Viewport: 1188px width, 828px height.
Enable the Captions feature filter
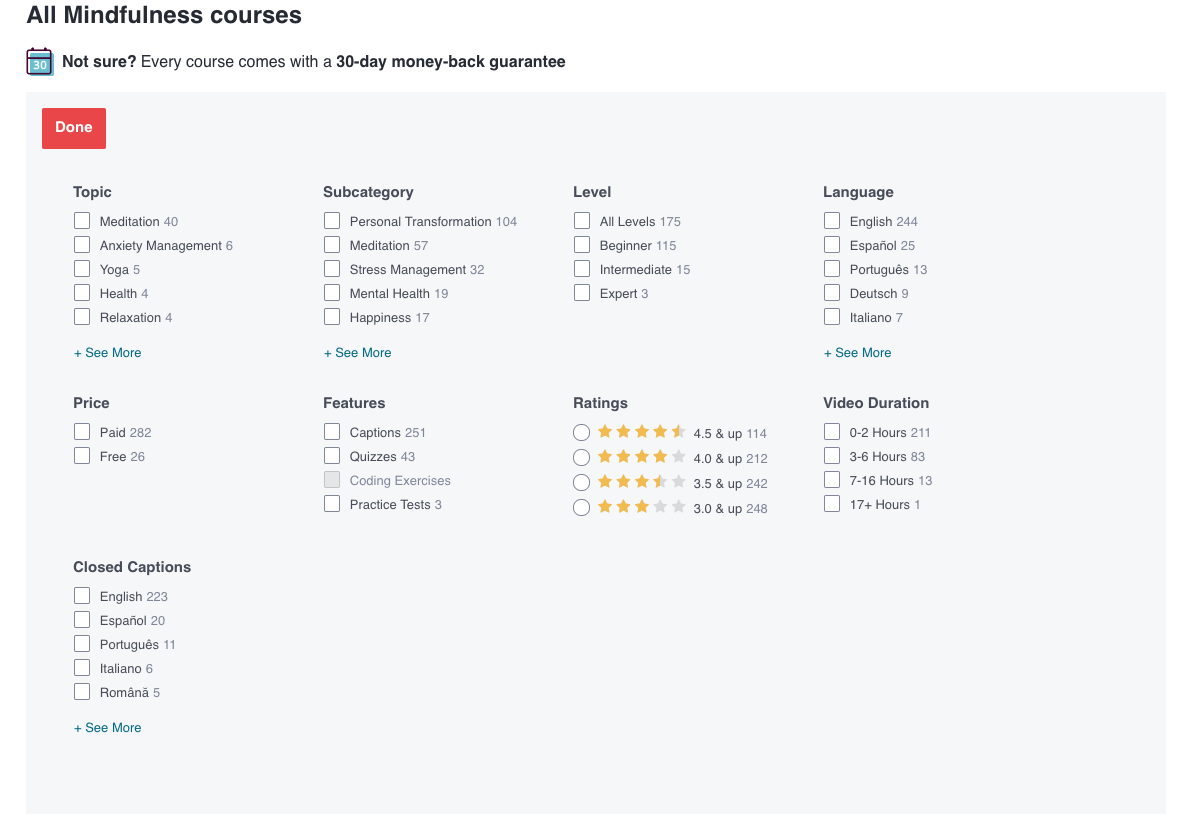tap(331, 431)
